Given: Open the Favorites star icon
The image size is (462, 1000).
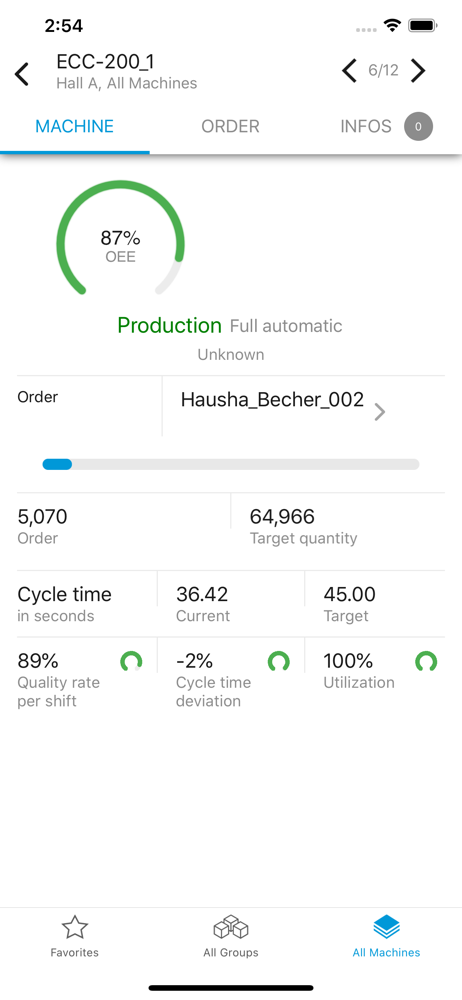Looking at the screenshot, I should (x=75, y=928).
